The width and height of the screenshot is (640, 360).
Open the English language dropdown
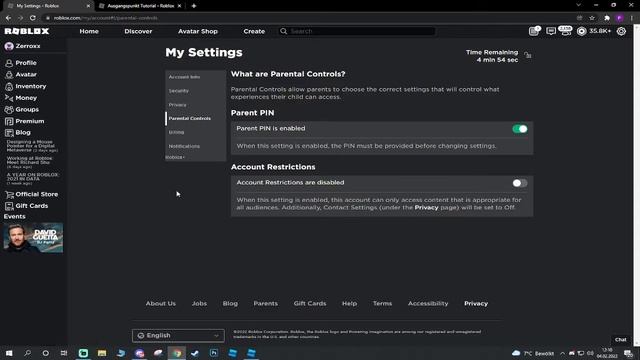point(178,336)
